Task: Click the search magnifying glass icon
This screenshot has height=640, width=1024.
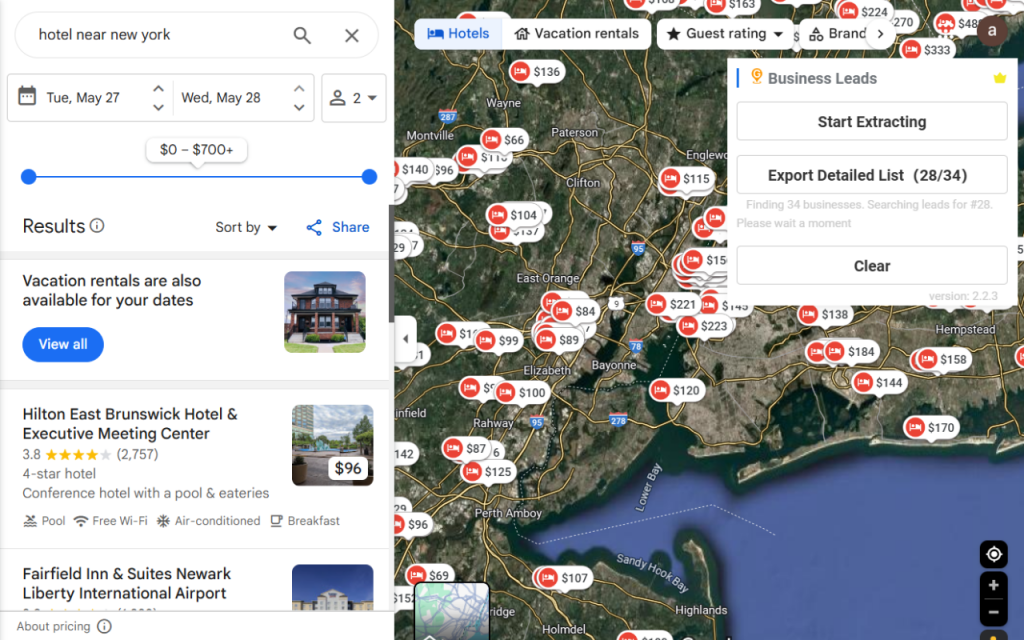Action: tap(302, 34)
